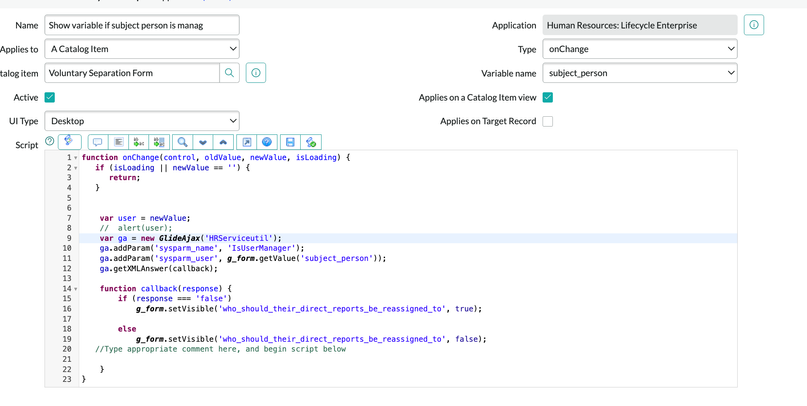The width and height of the screenshot is (807, 406).
Task: Click 'var user = newValue' line
Action: (x=145, y=218)
